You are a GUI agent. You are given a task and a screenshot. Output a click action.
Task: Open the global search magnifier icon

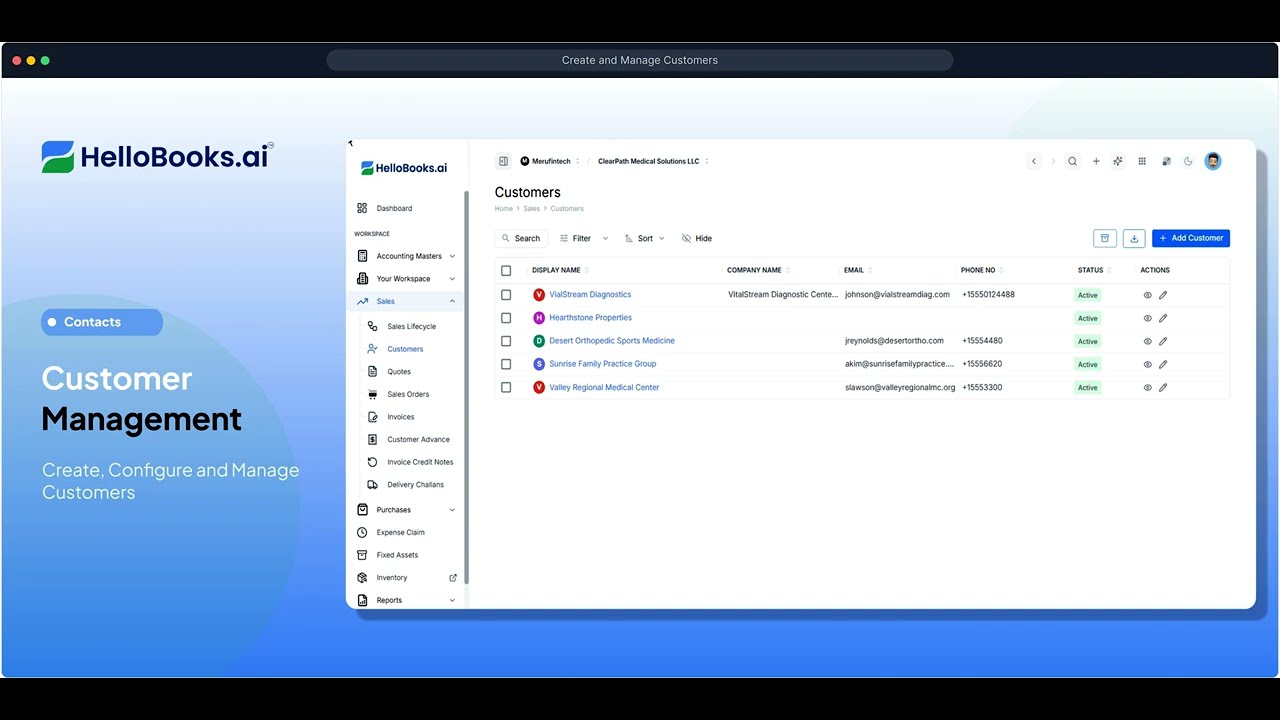pyautogui.click(x=1072, y=161)
